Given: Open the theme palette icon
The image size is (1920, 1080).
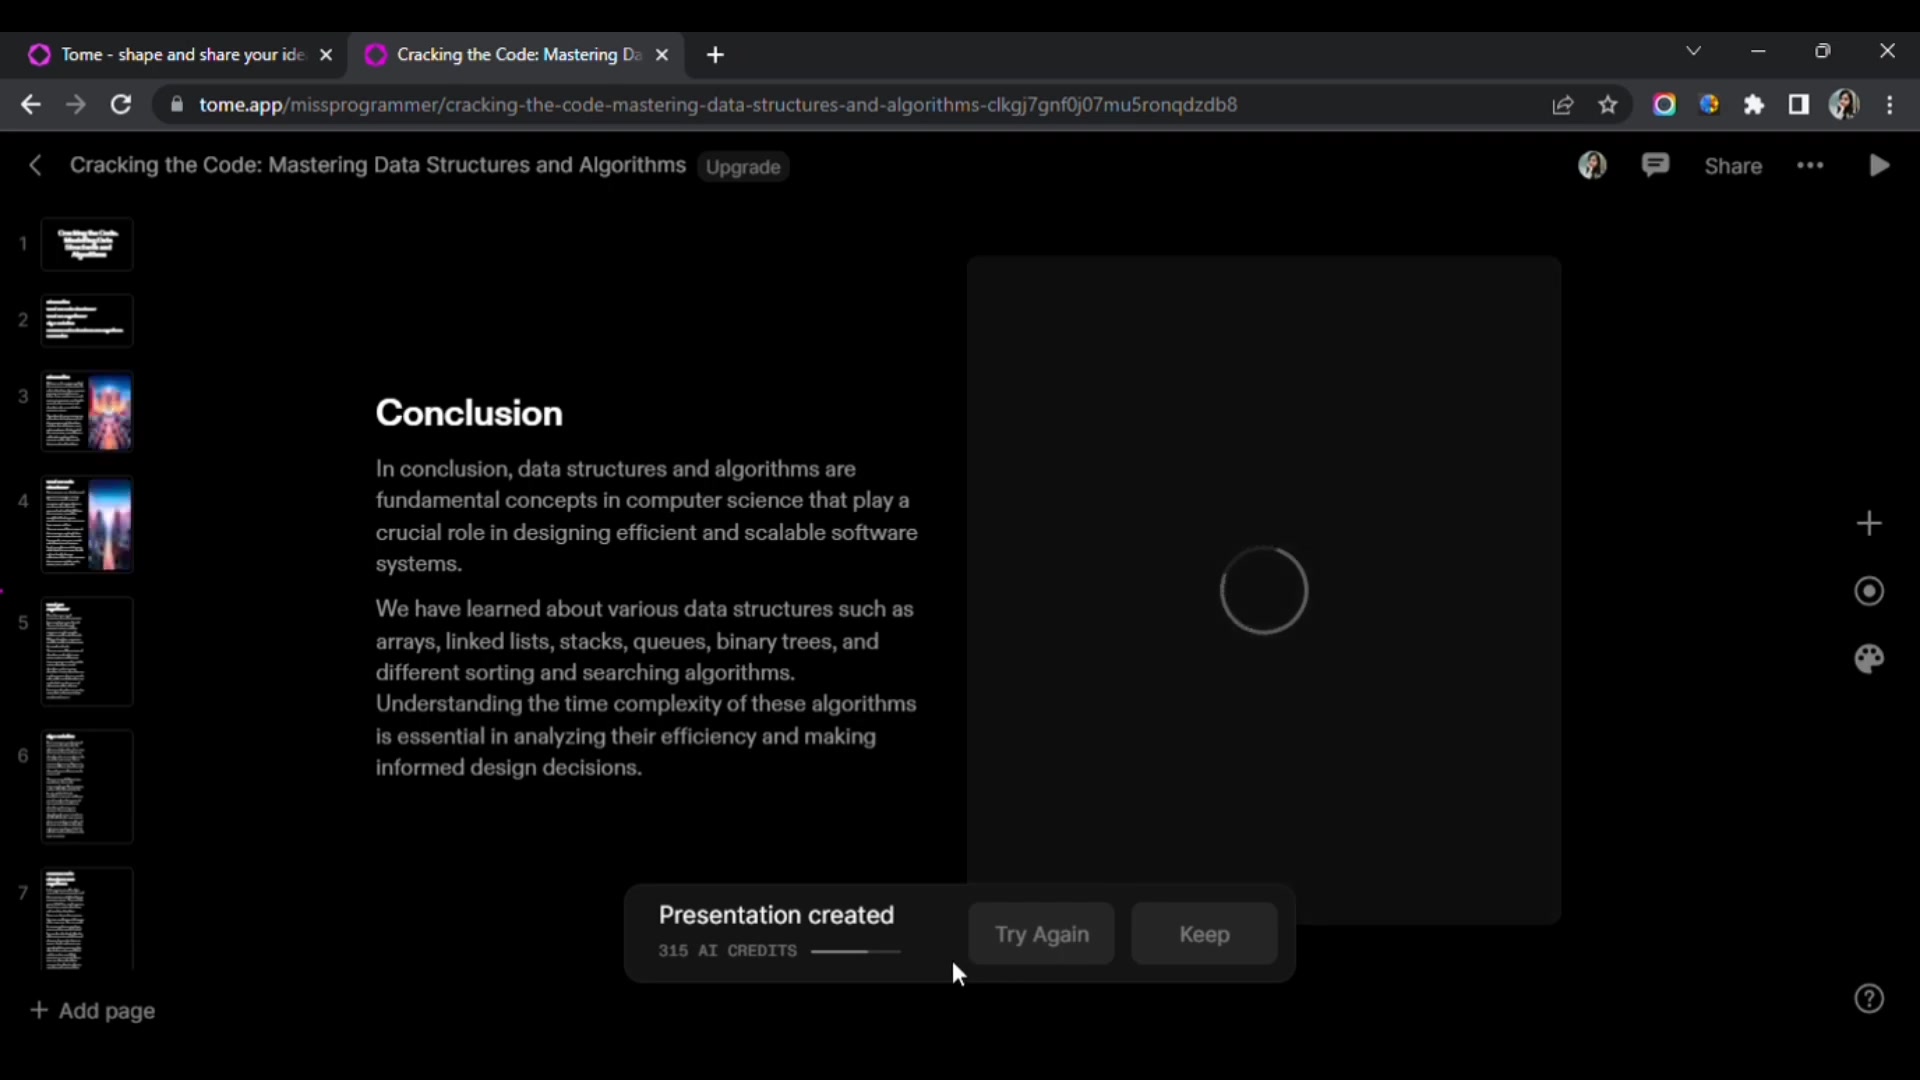Looking at the screenshot, I should pyautogui.click(x=1868, y=659).
